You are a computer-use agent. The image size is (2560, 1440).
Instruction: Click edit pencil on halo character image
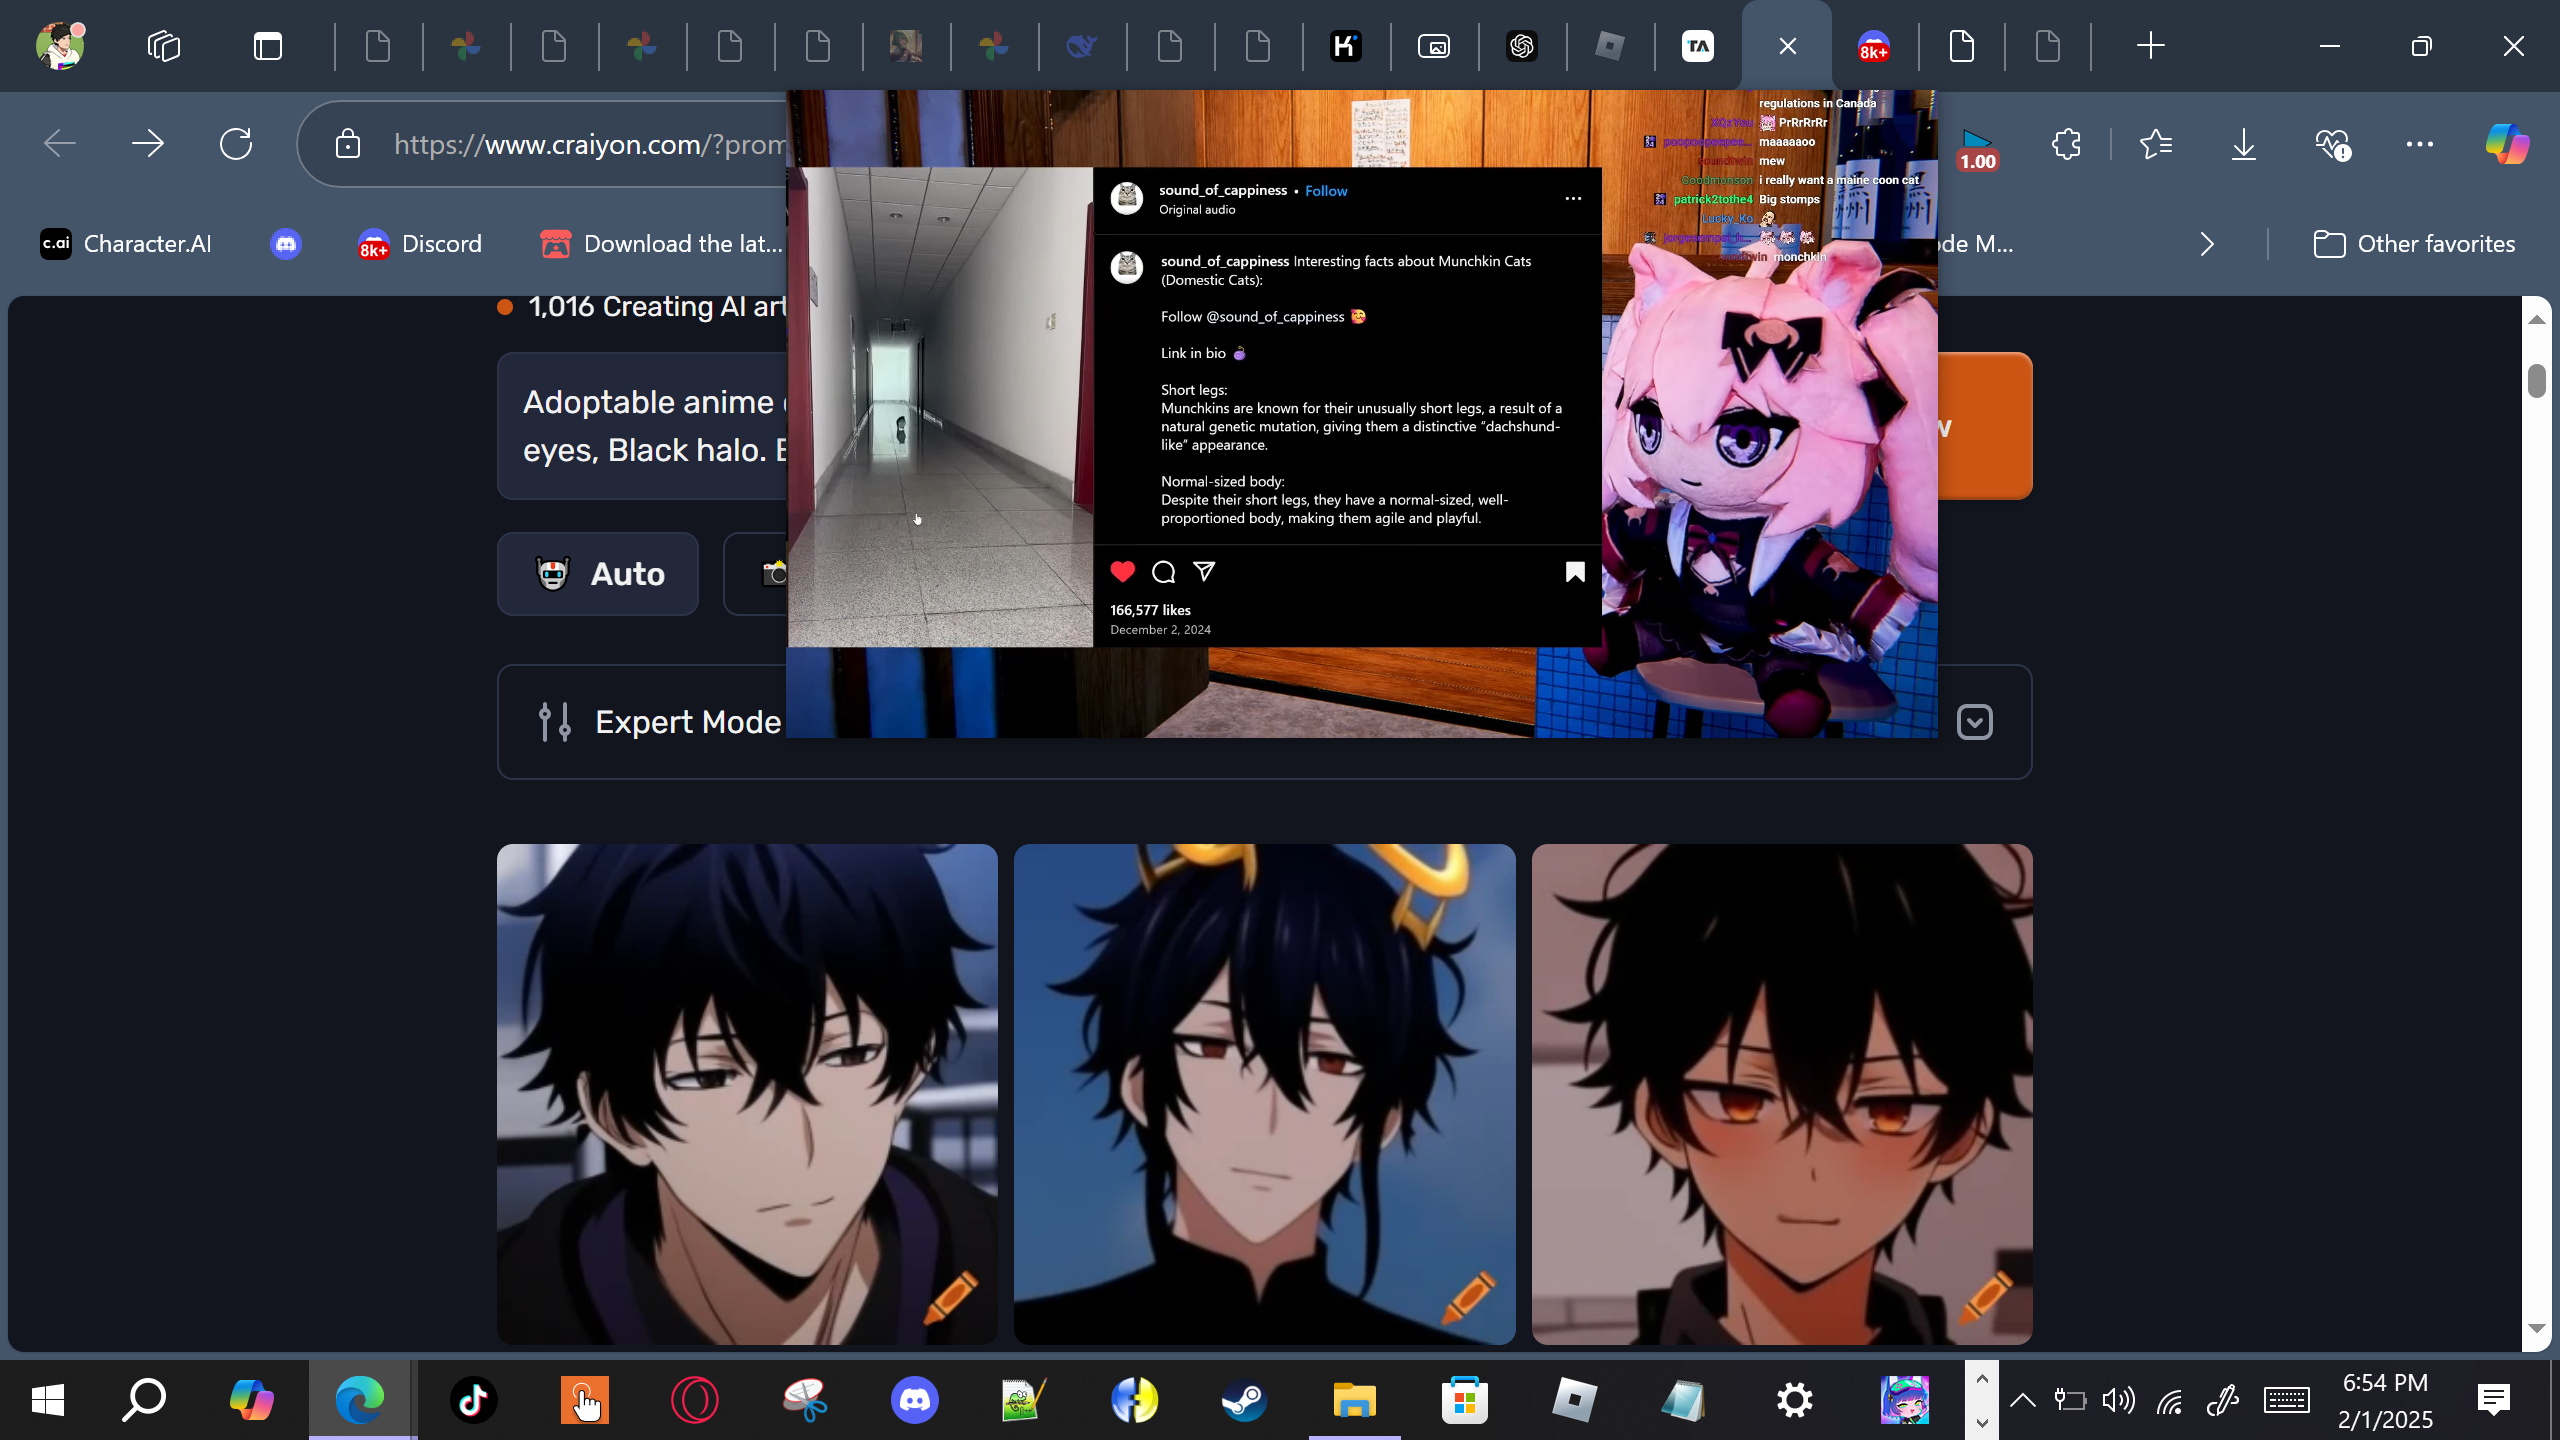tap(1468, 1297)
